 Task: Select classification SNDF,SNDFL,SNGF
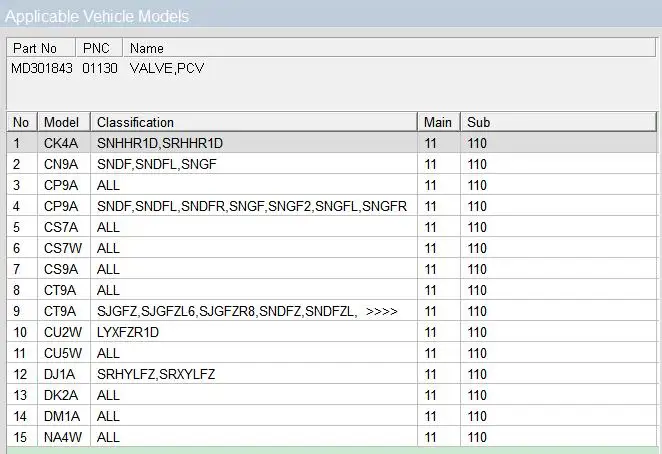point(157,164)
